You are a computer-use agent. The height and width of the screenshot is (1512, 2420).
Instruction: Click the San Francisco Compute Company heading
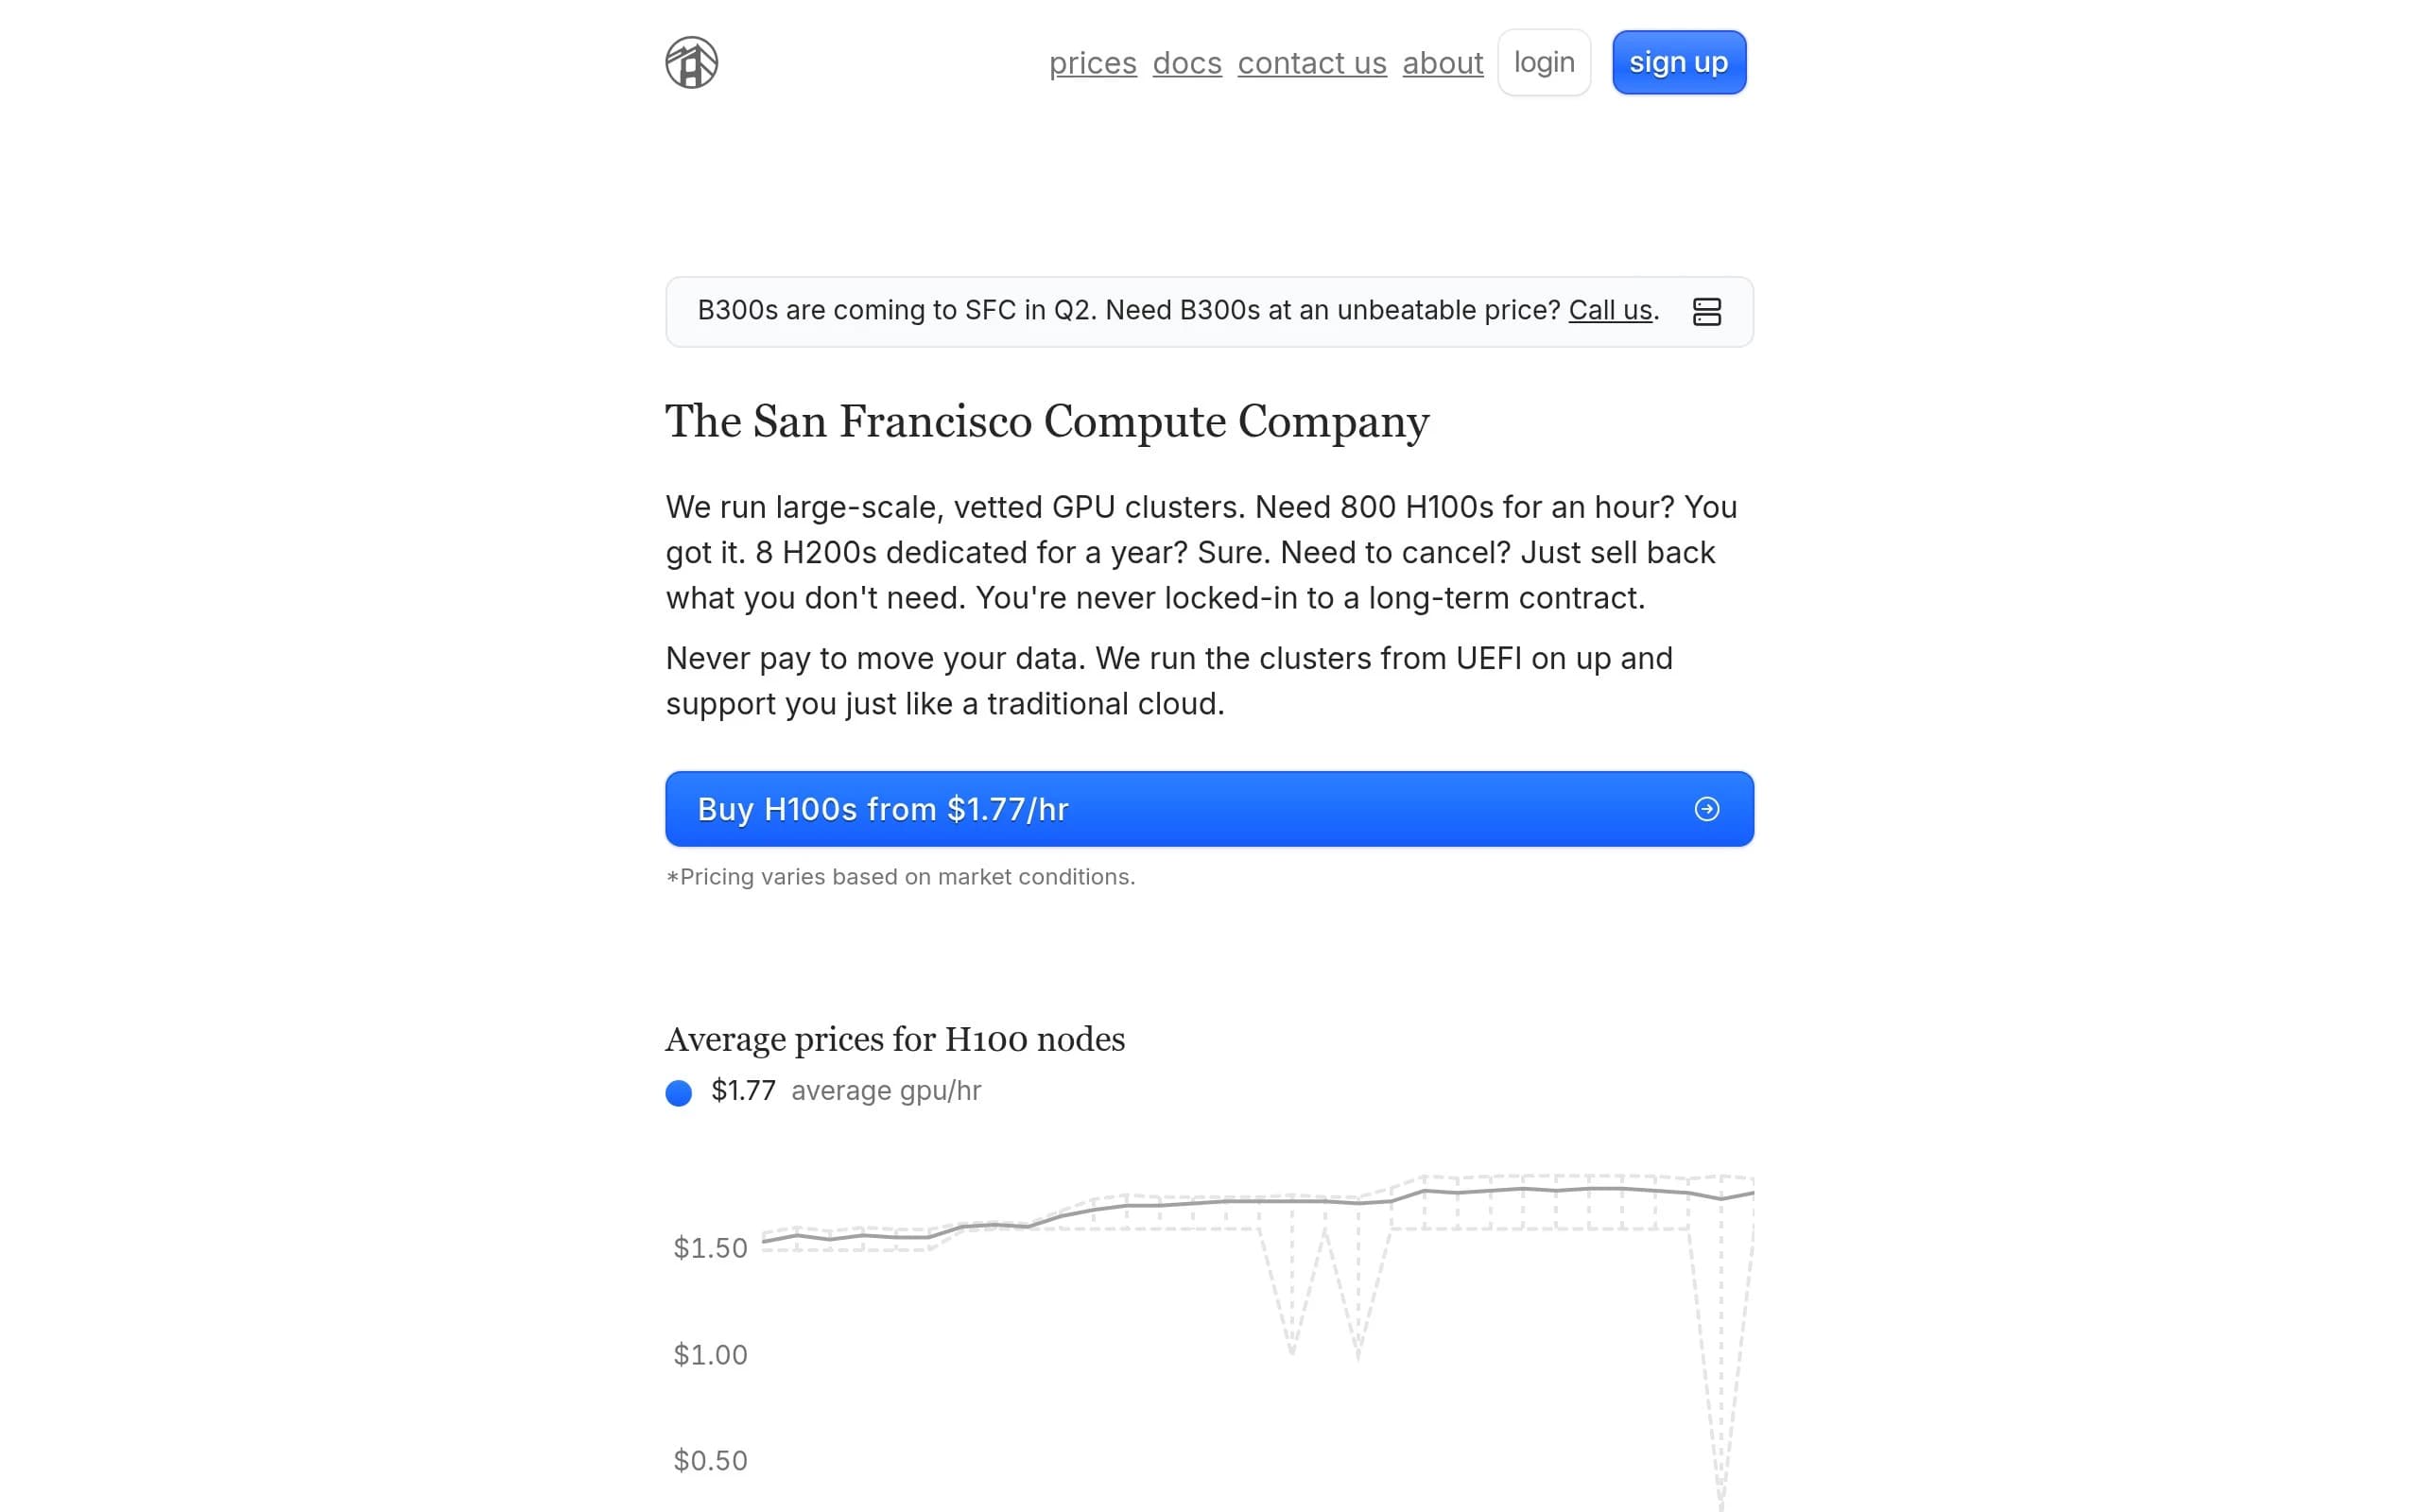1047,422
